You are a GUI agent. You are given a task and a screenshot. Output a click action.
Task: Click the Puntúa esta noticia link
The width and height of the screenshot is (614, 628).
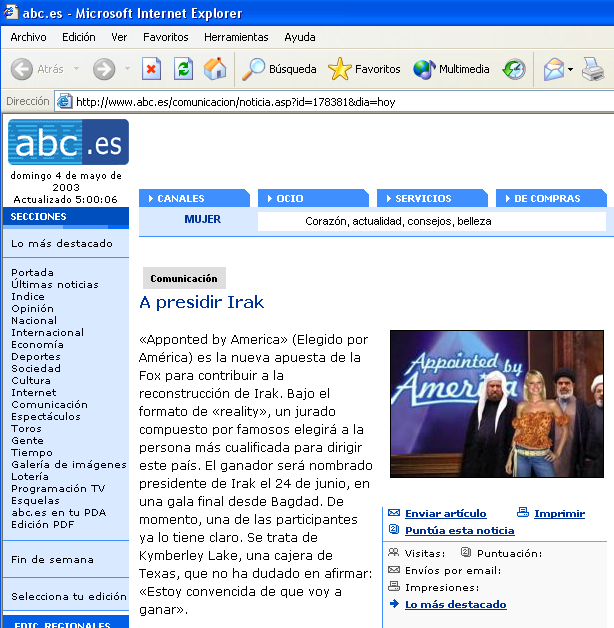[x=460, y=530]
